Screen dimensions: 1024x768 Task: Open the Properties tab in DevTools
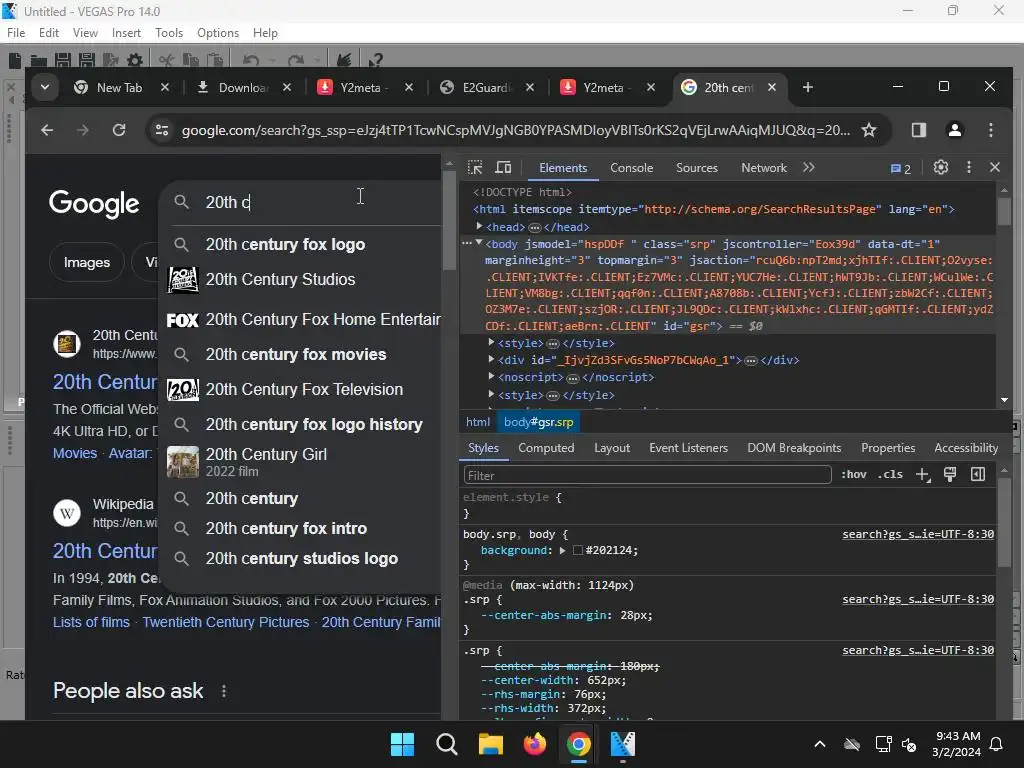click(x=888, y=448)
